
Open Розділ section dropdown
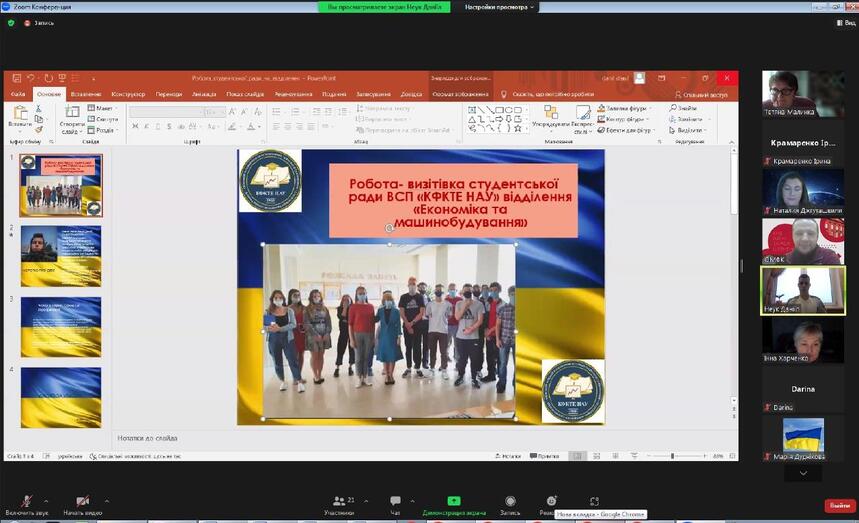(x=102, y=130)
